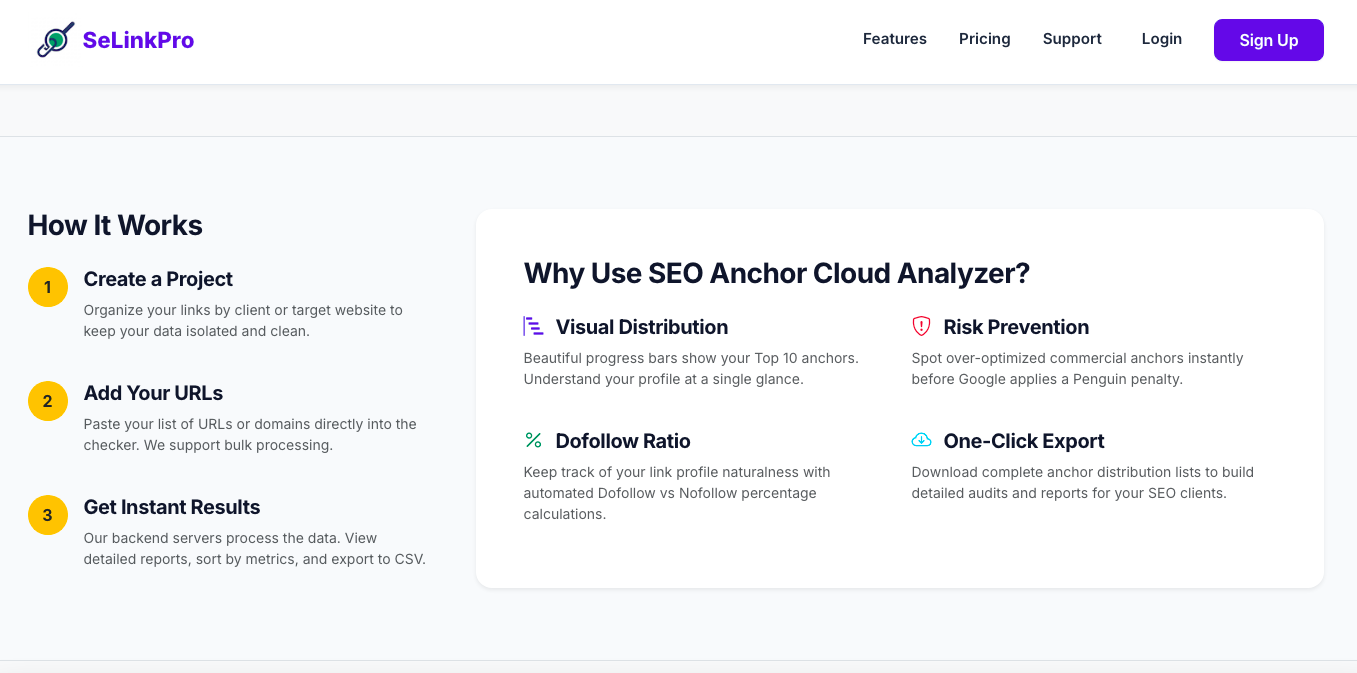The image size is (1357, 673).
Task: Click the SeLinkPro brand name
Action: pyautogui.click(x=138, y=40)
